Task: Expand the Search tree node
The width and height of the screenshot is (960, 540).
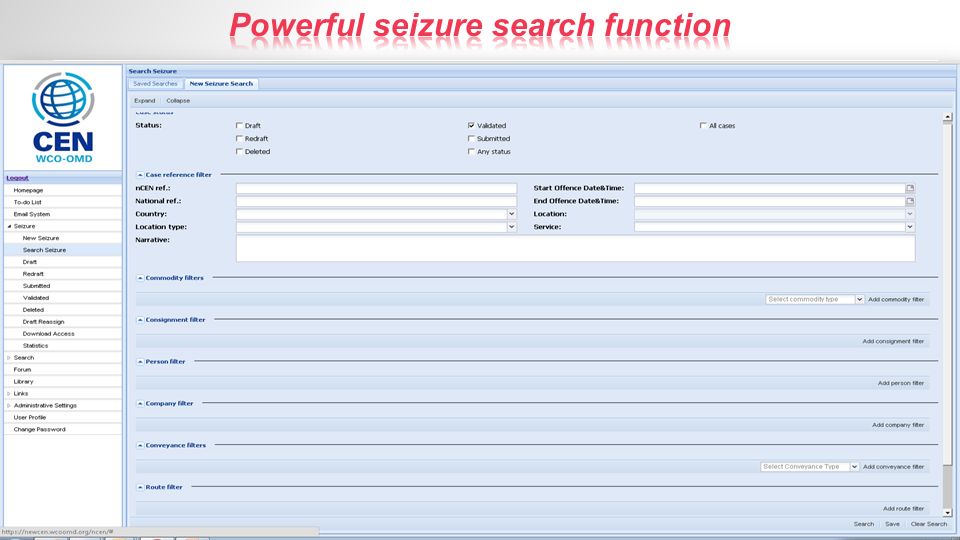Action: click(9, 358)
